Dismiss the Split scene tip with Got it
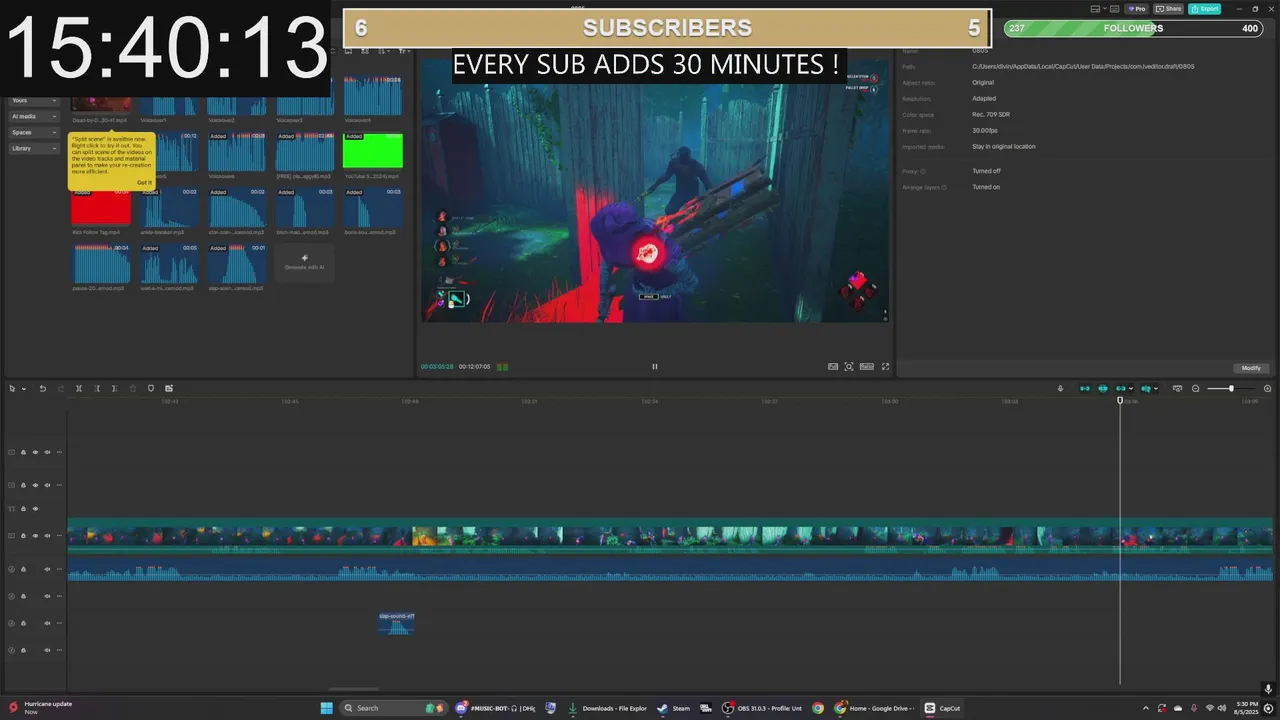The height and width of the screenshot is (720, 1280). (144, 182)
